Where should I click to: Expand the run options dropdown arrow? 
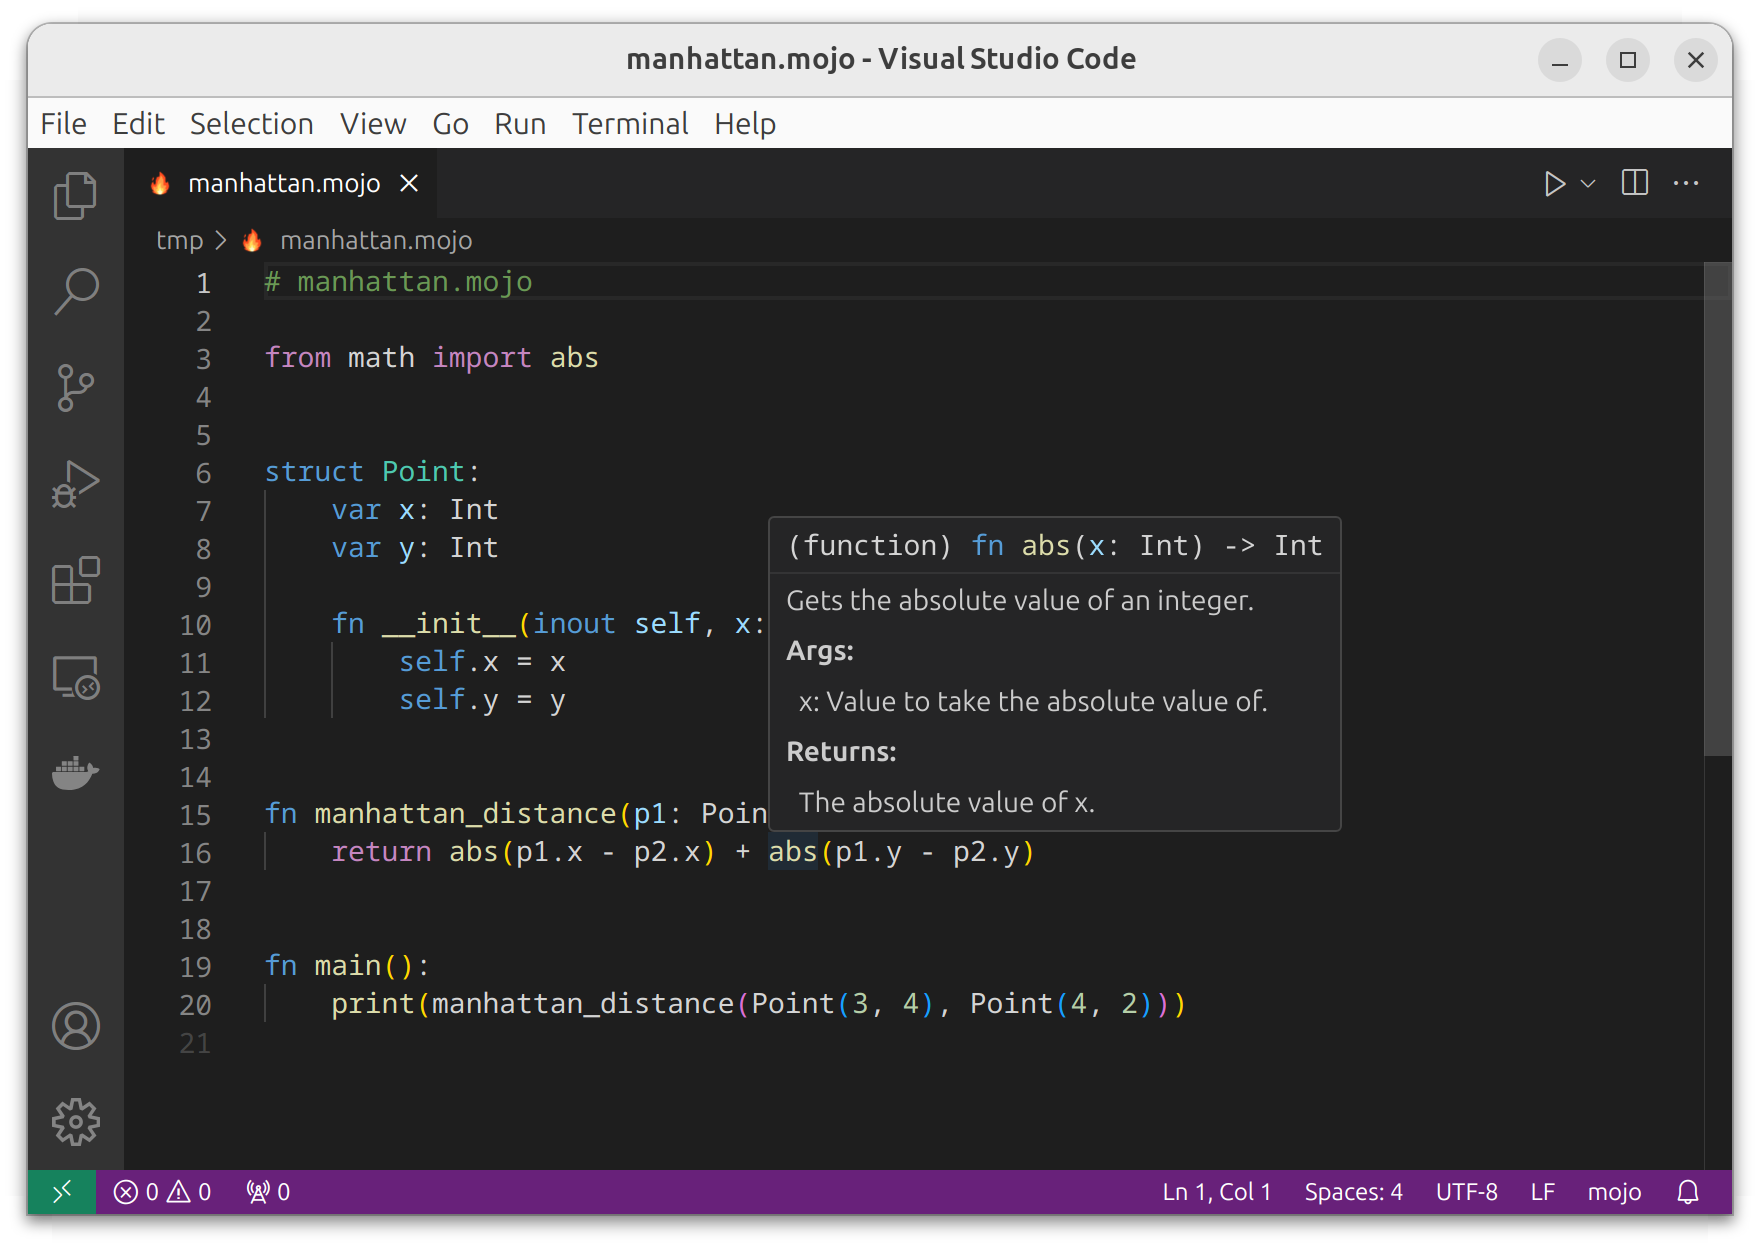[1588, 184]
